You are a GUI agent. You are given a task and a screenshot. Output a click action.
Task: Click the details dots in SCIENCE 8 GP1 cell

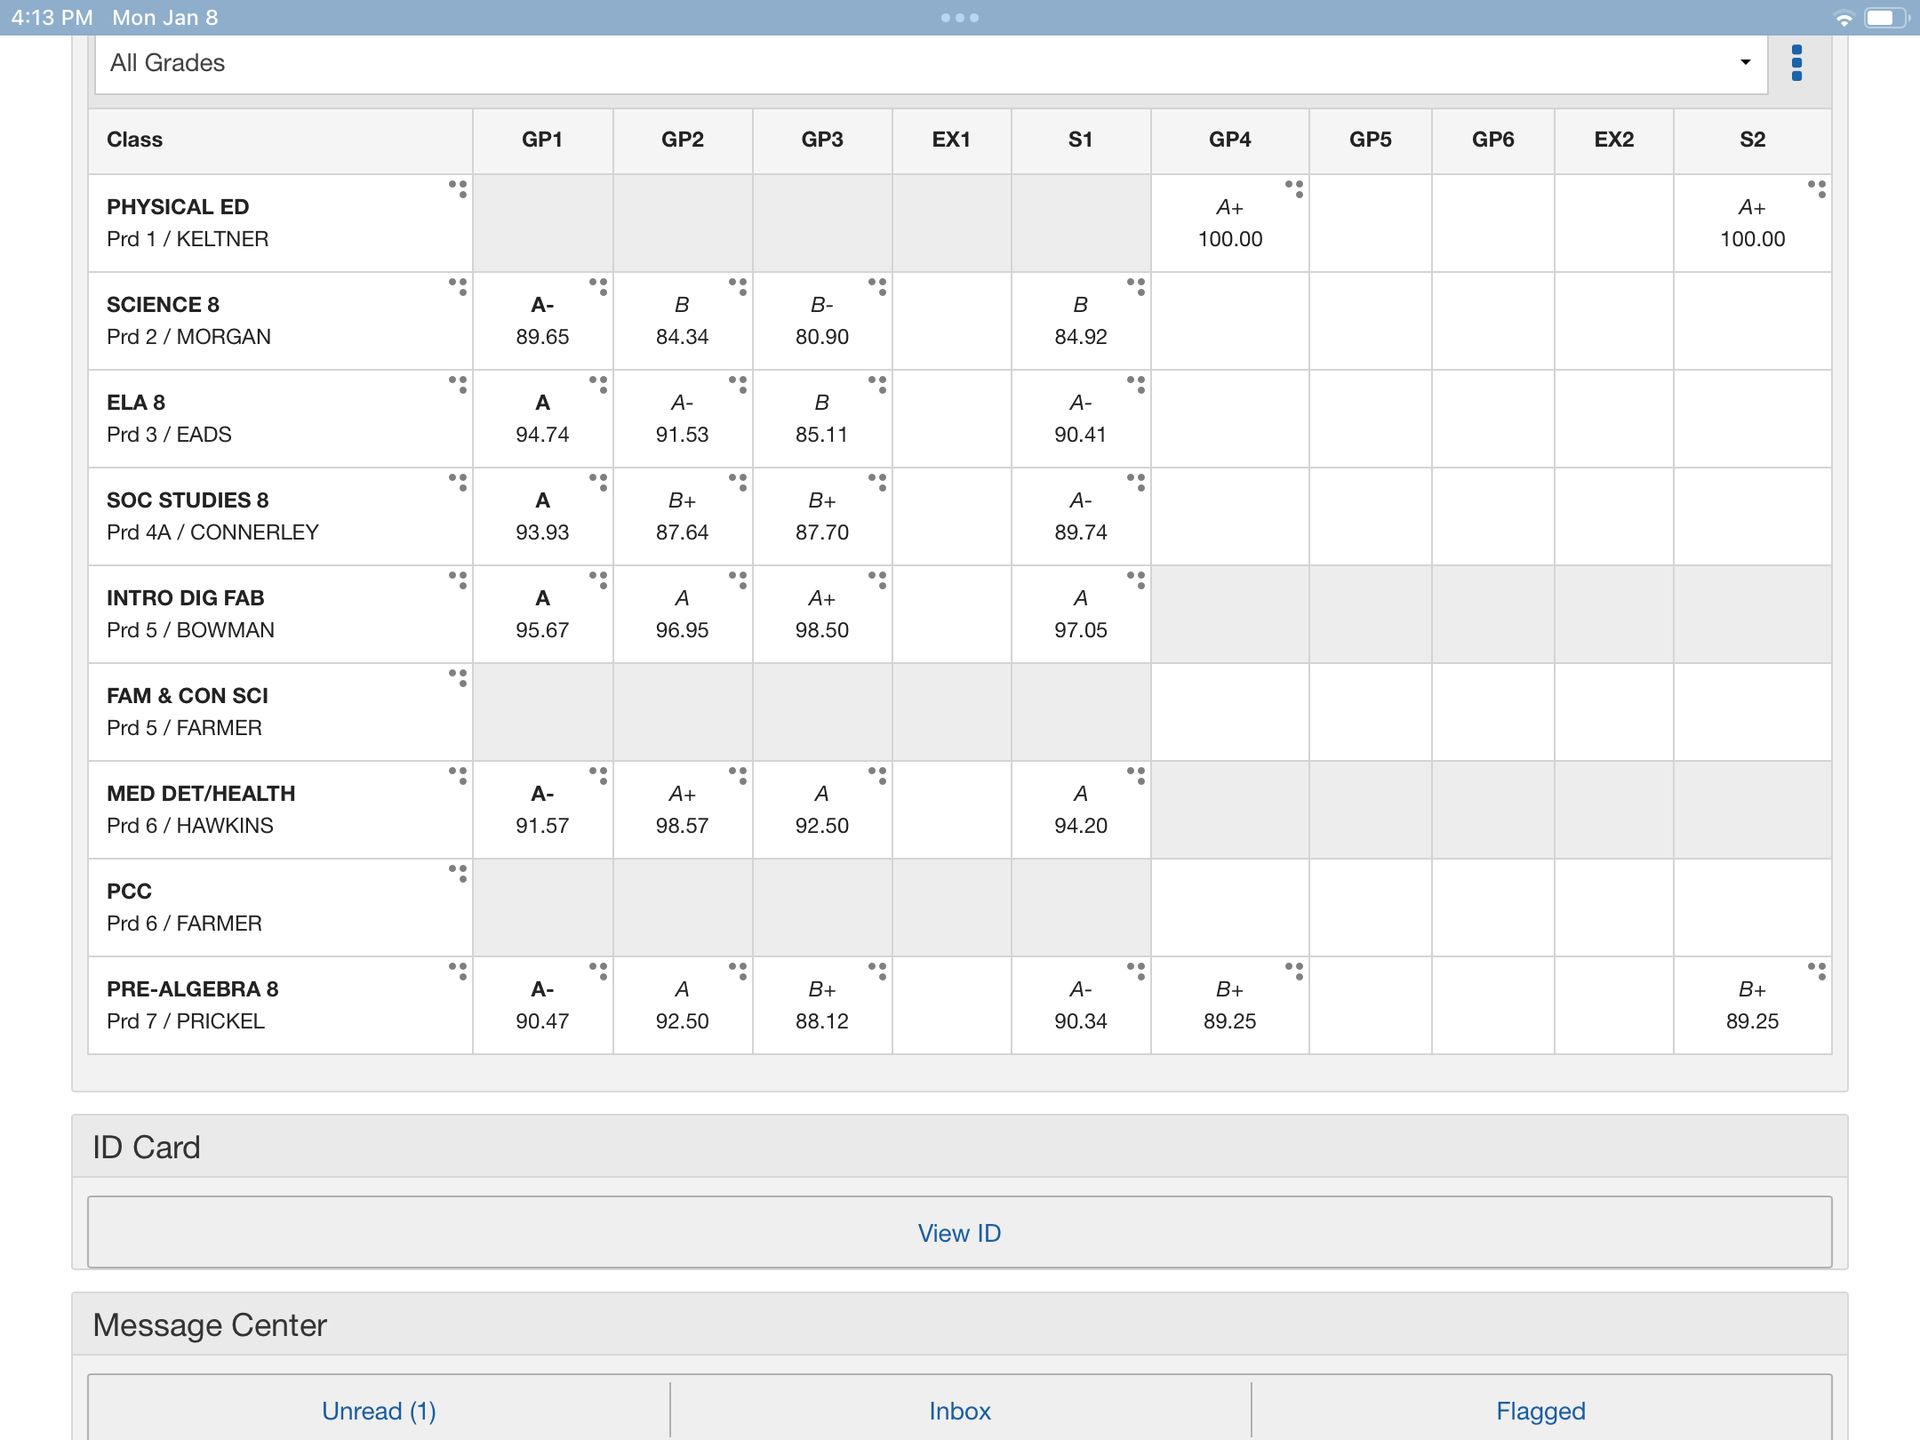[598, 286]
